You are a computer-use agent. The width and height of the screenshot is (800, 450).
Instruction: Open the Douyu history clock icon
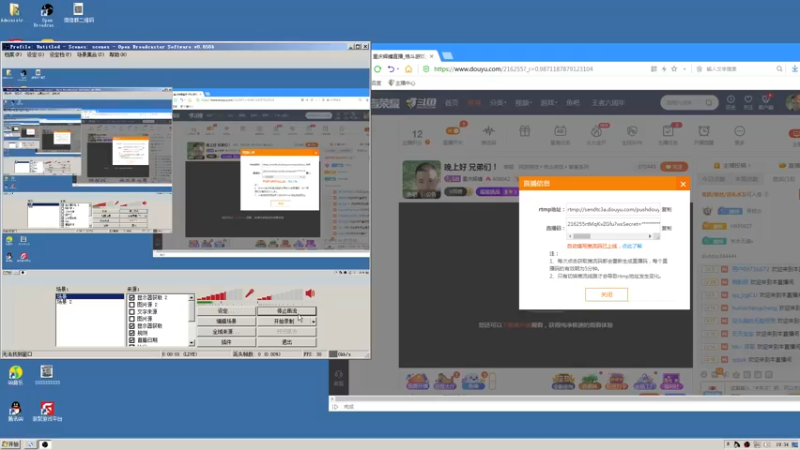[731, 100]
